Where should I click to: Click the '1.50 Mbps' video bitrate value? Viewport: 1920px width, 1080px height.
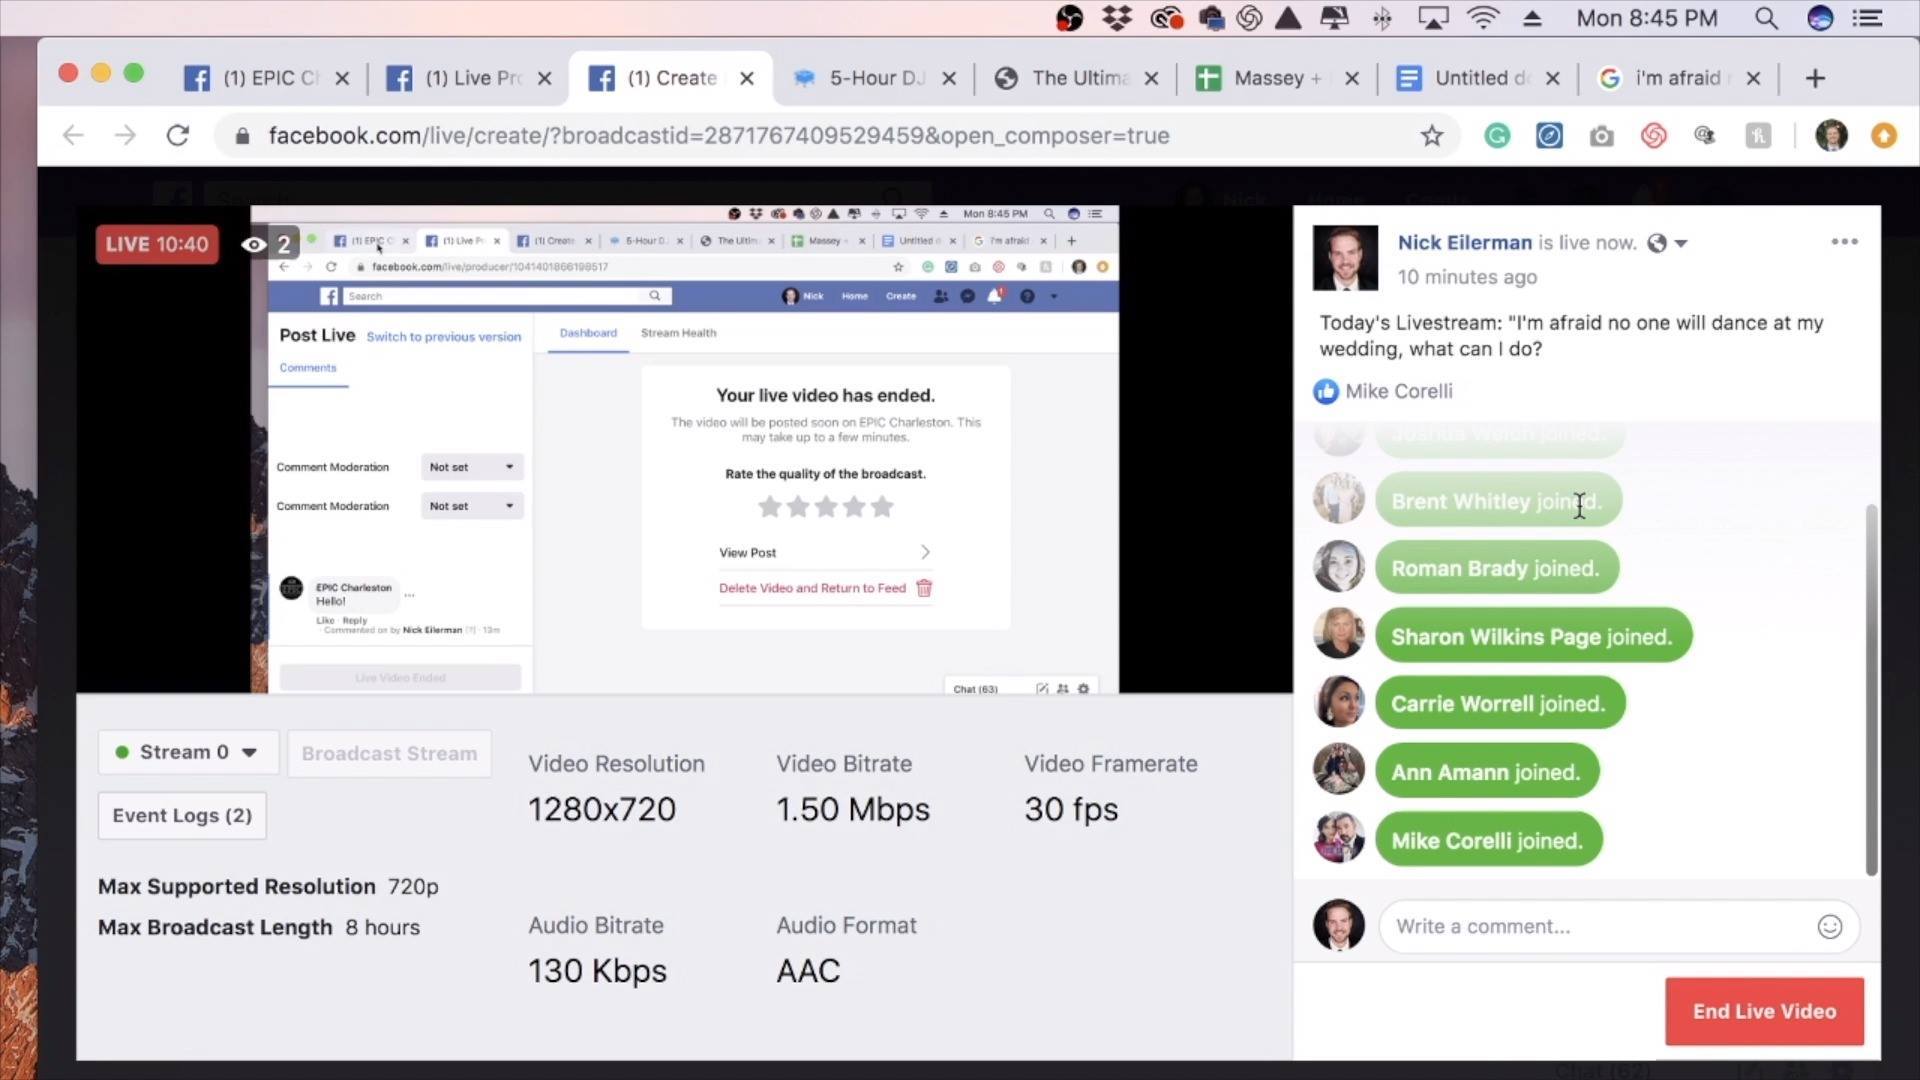pos(853,809)
